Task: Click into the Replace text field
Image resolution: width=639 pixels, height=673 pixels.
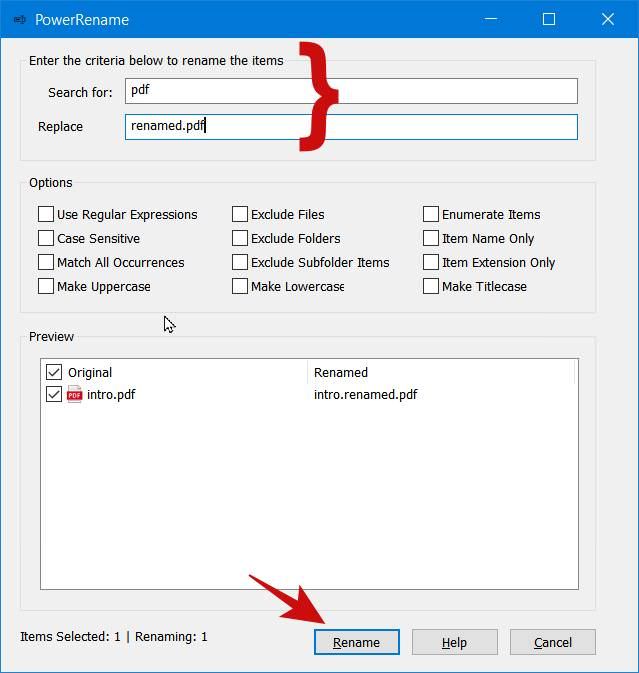Action: tap(351, 127)
